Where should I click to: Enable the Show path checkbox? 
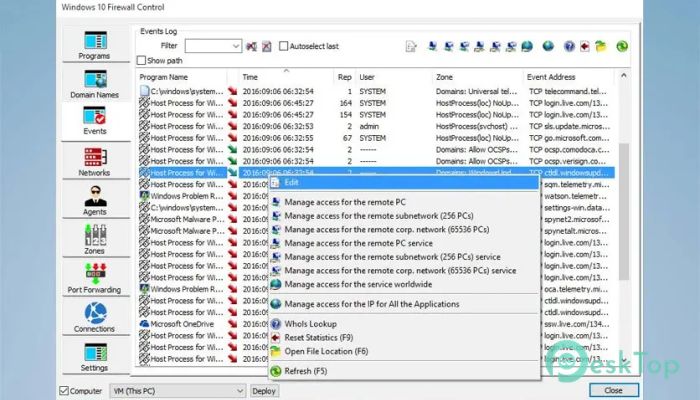142,60
